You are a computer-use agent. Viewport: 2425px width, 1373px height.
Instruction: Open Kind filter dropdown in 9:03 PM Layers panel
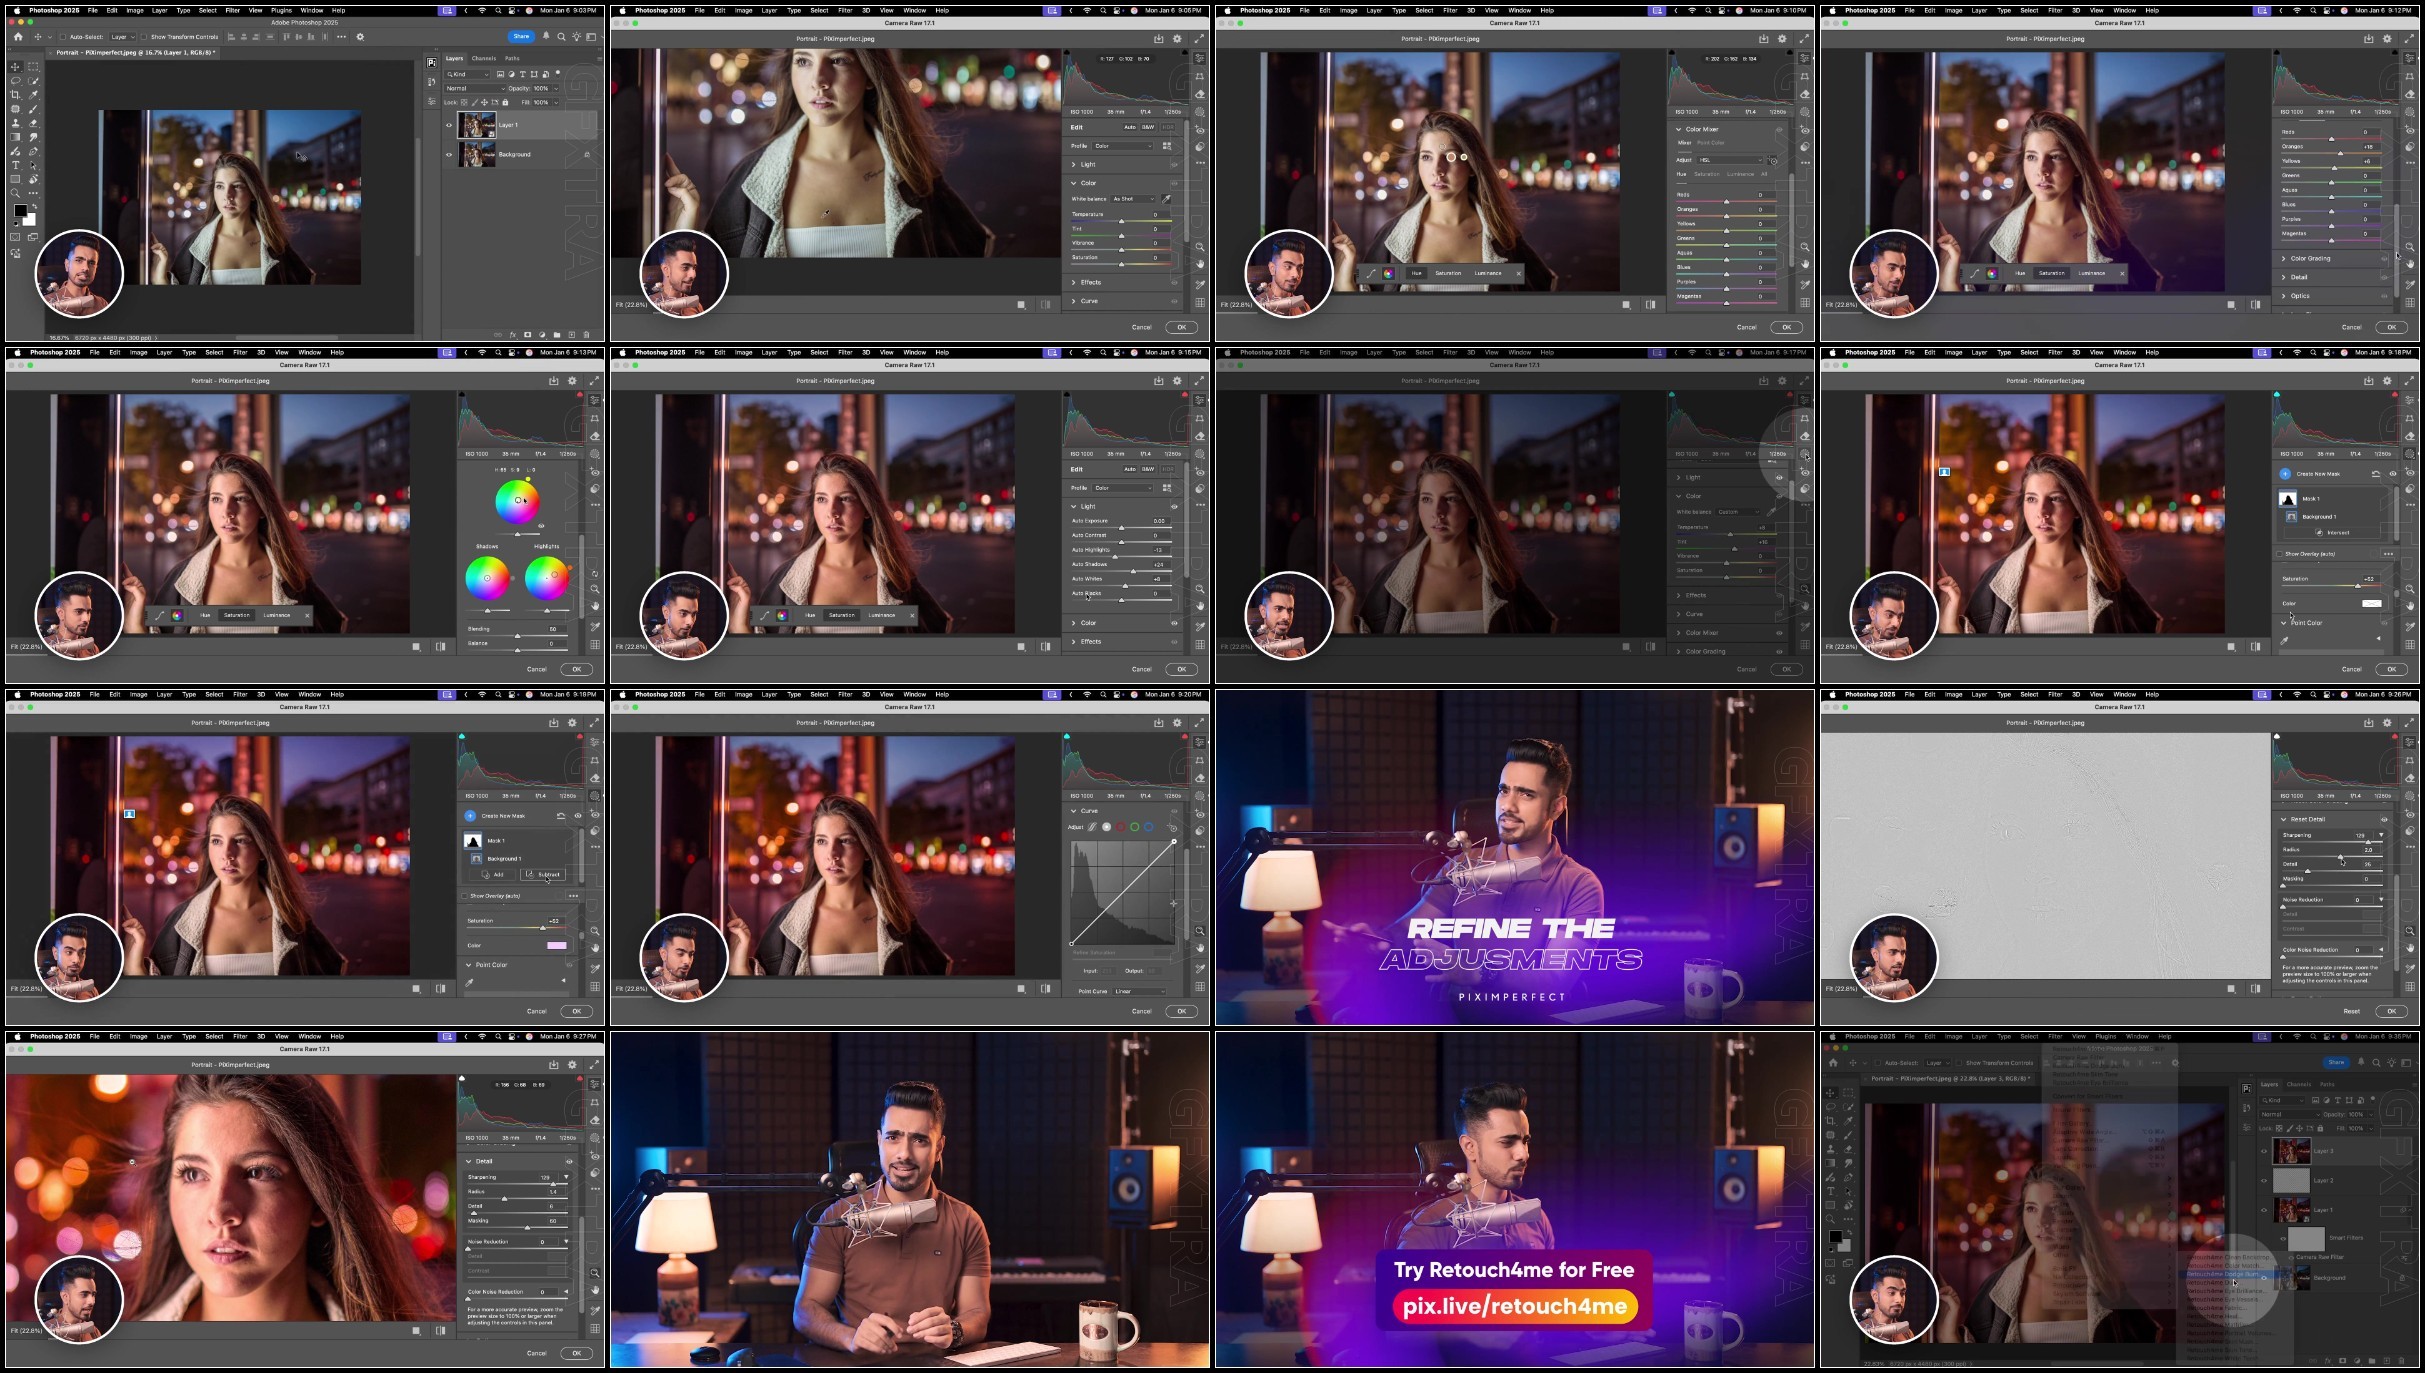468,74
